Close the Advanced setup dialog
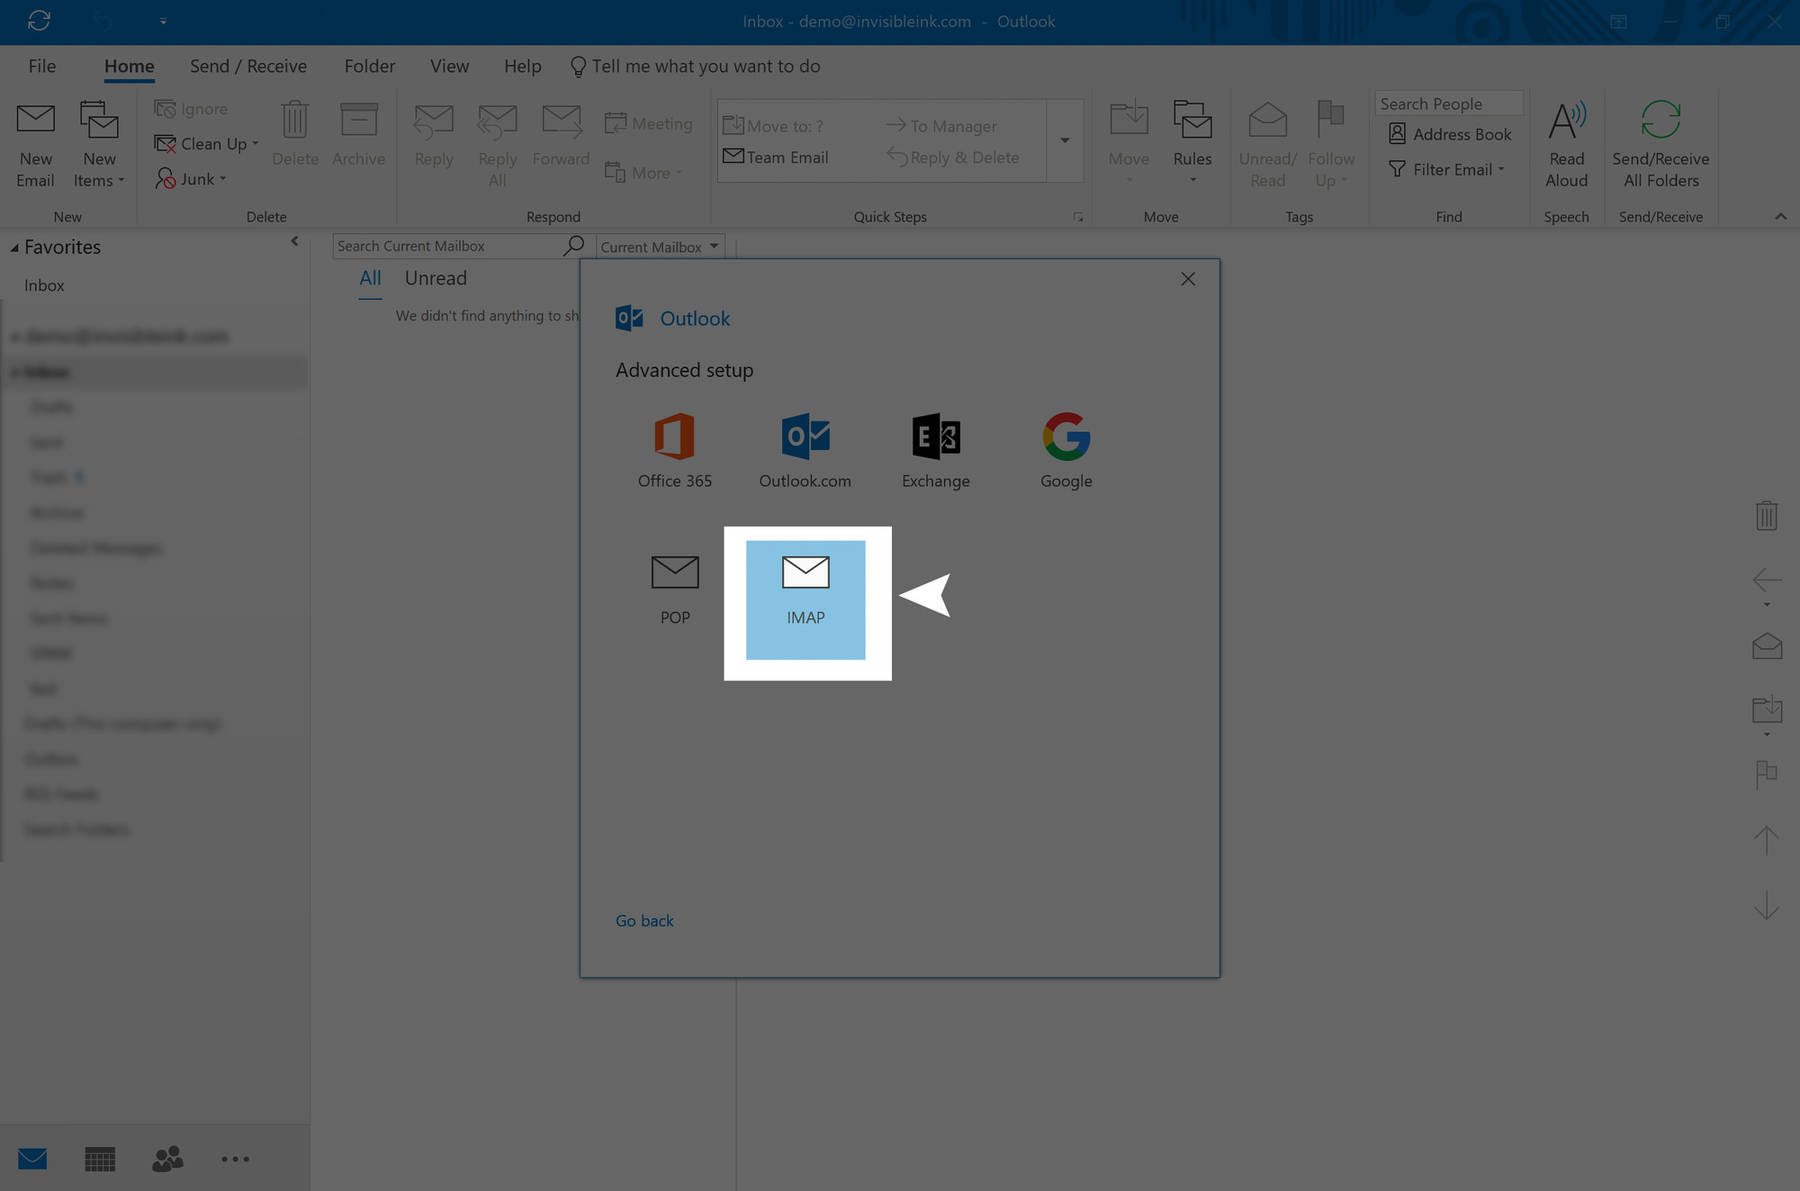 [1188, 279]
